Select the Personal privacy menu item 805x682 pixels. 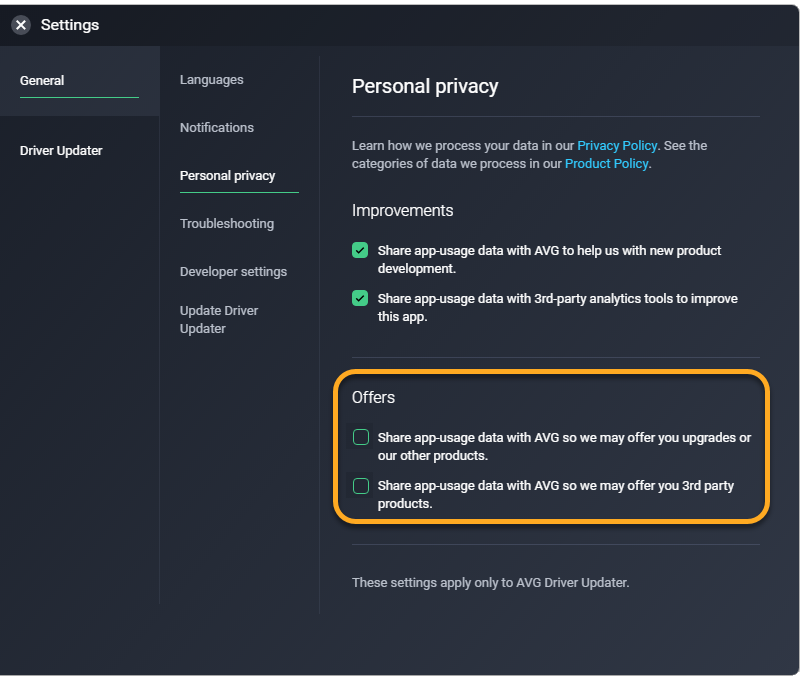tap(227, 176)
